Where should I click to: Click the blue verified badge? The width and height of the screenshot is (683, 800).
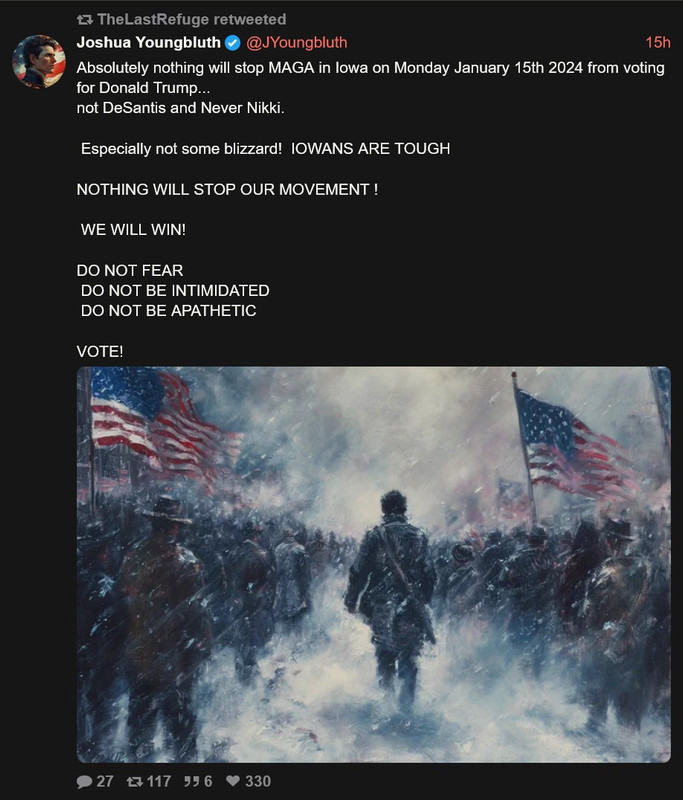[233, 43]
